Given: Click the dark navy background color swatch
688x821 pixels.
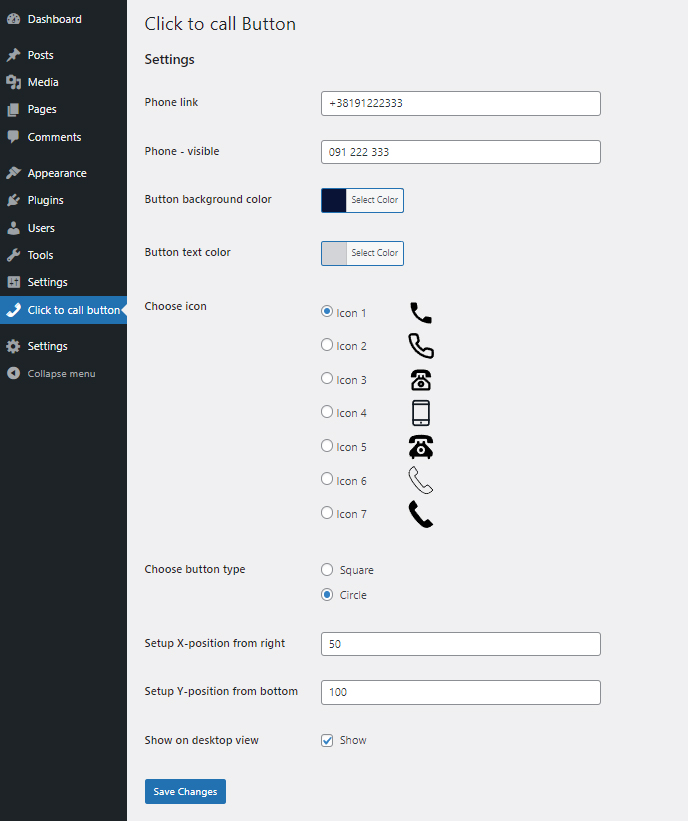Looking at the screenshot, I should click(x=334, y=200).
